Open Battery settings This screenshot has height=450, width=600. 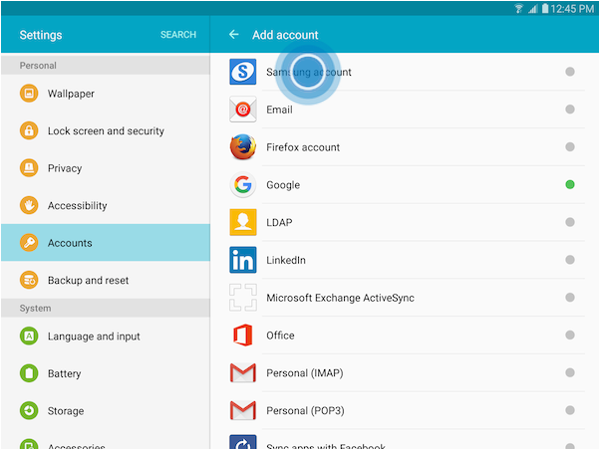point(105,373)
